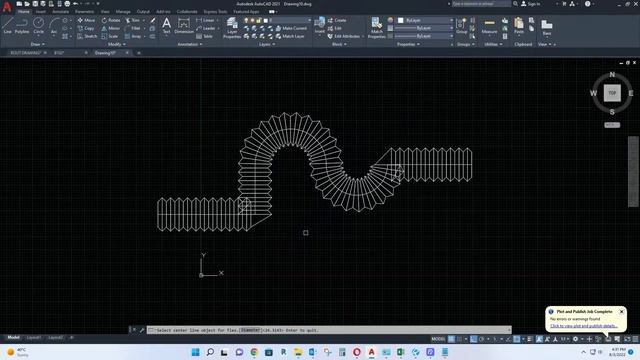The image size is (640, 360).
Task: Close the Plot and Publish notification
Action: coord(621,311)
